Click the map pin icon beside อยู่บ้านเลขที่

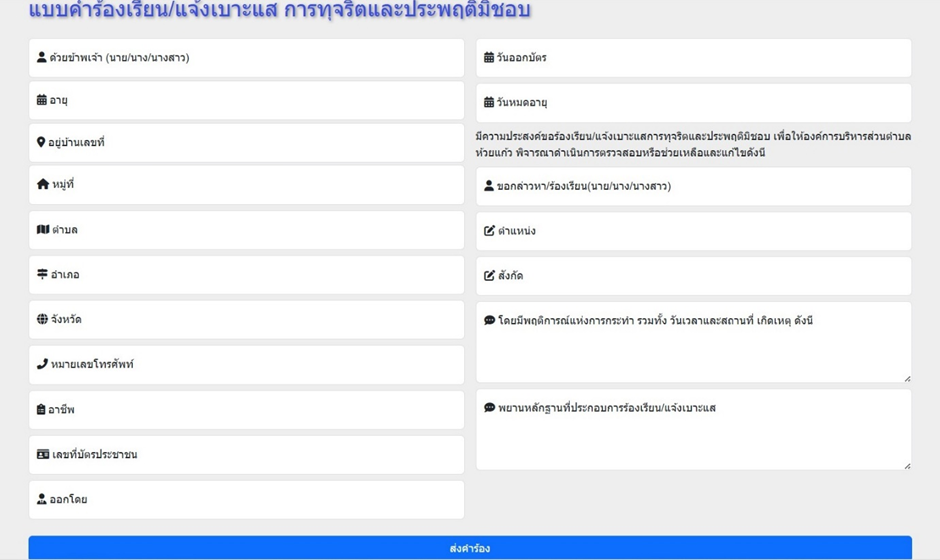pos(41,142)
